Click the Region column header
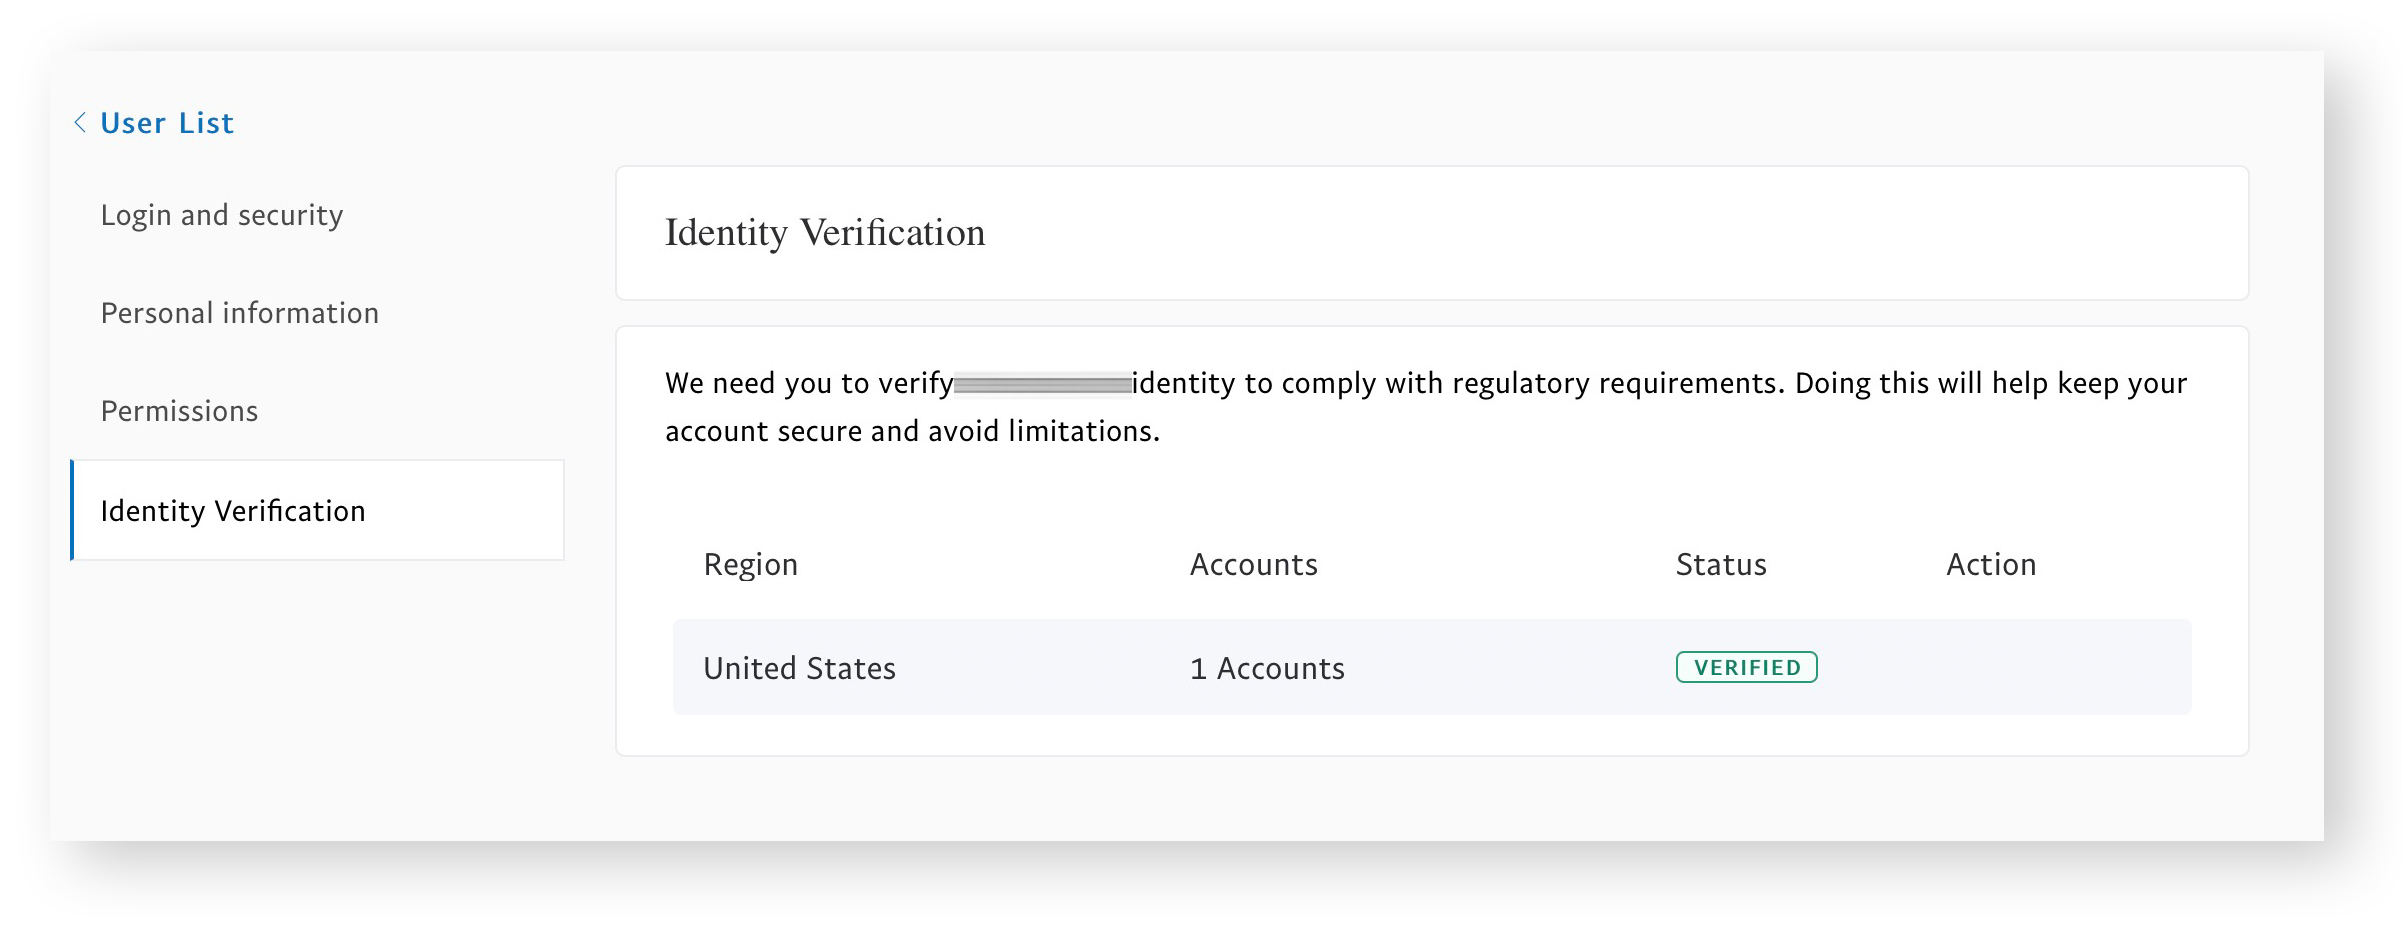 [750, 564]
